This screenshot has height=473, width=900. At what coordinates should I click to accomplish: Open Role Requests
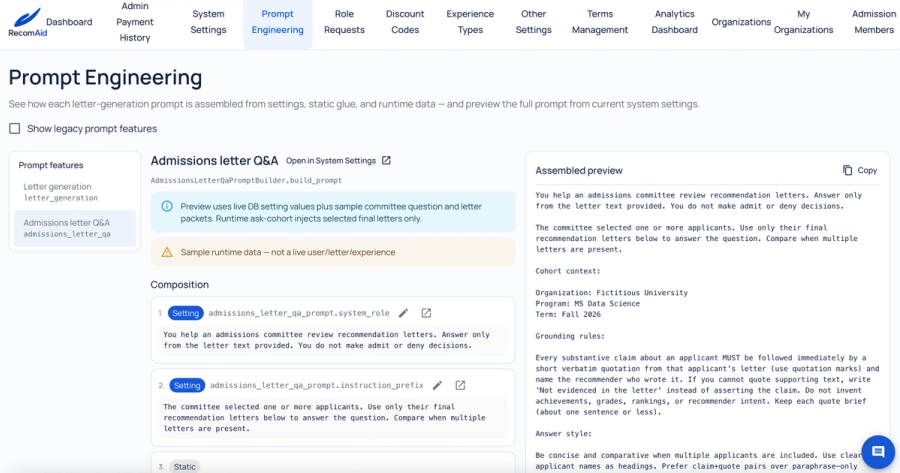pyautogui.click(x=344, y=22)
